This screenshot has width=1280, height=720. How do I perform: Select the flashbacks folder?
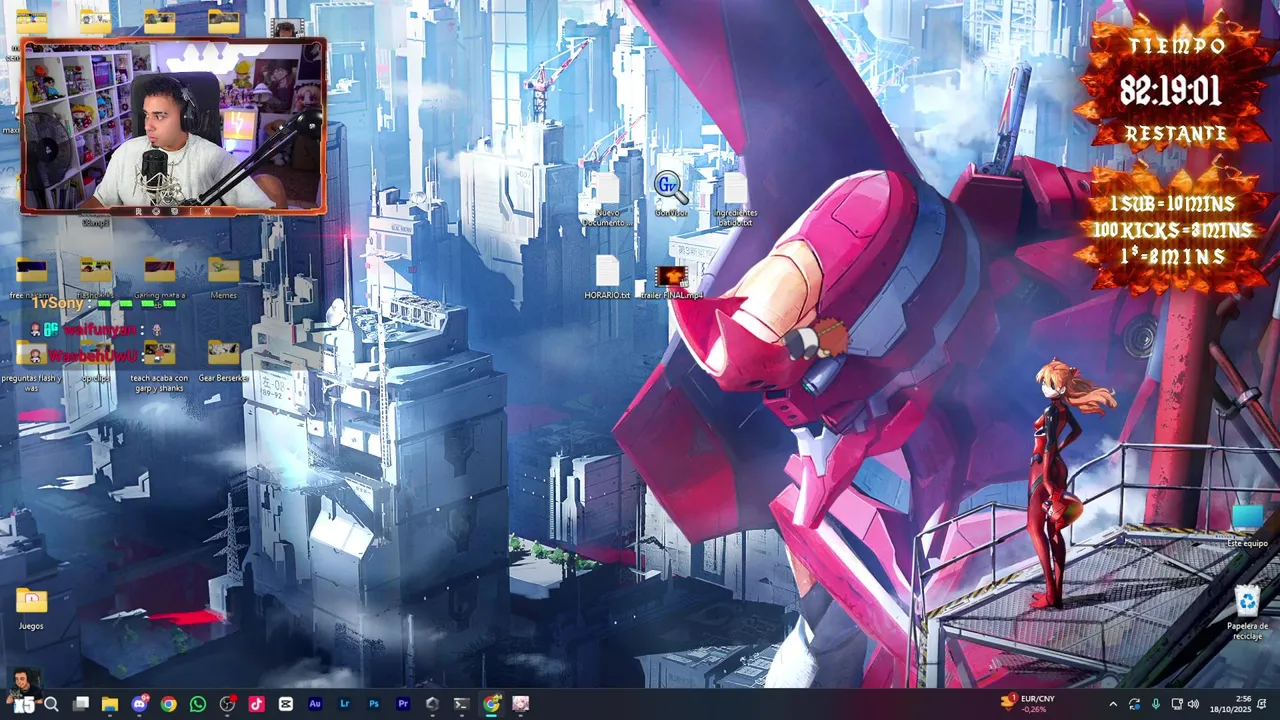point(95,278)
